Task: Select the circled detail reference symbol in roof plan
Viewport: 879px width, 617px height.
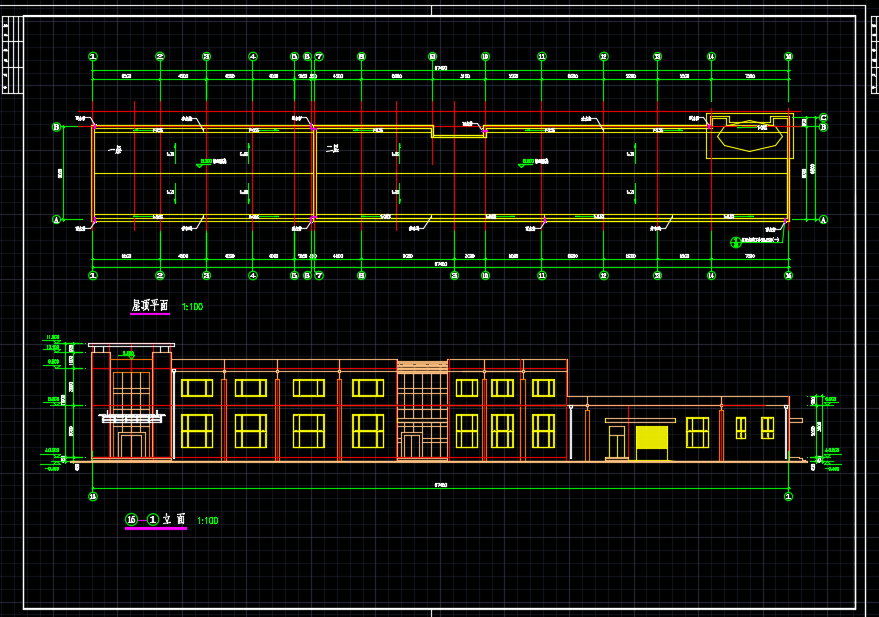Action: coord(735,241)
